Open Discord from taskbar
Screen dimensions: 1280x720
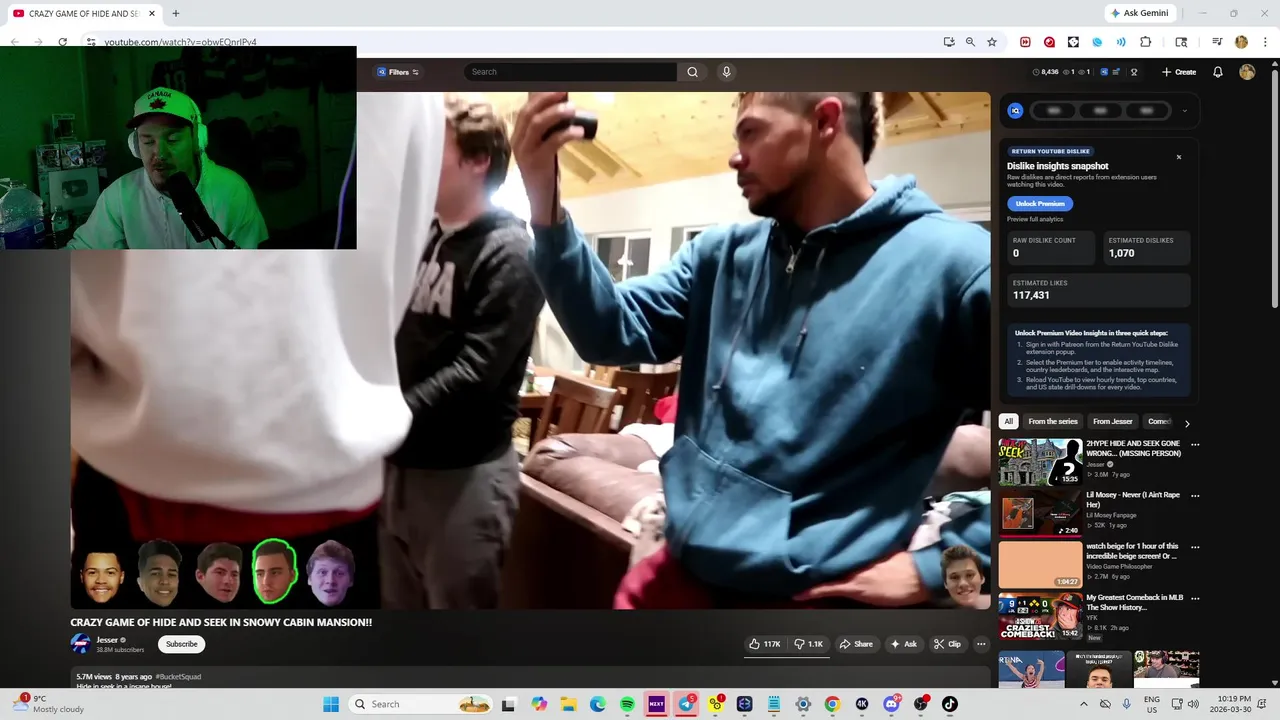pos(891,704)
